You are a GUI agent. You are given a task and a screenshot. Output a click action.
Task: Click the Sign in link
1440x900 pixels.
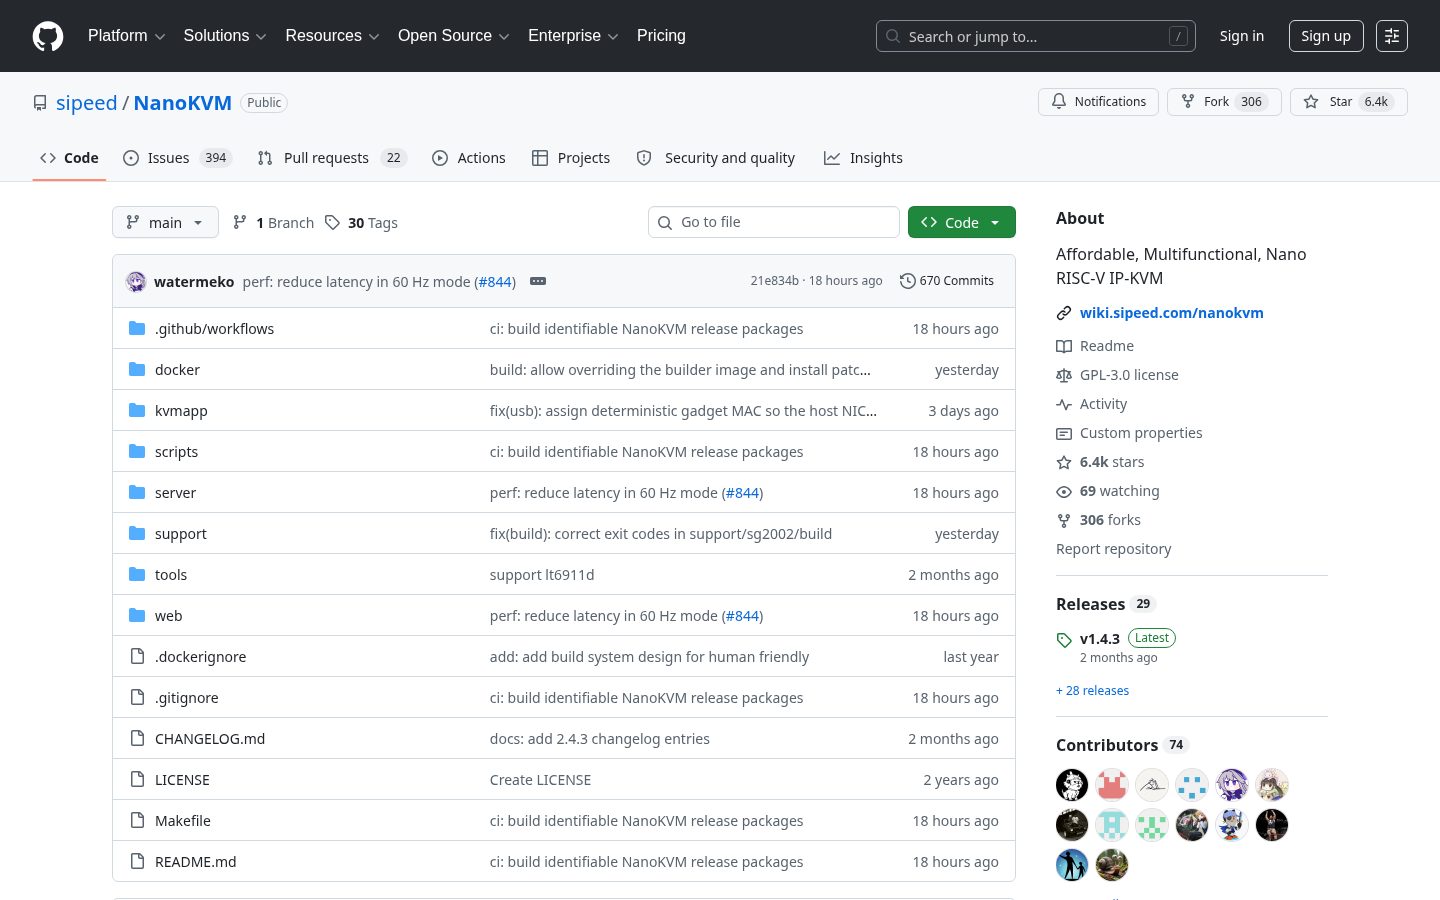(1241, 36)
